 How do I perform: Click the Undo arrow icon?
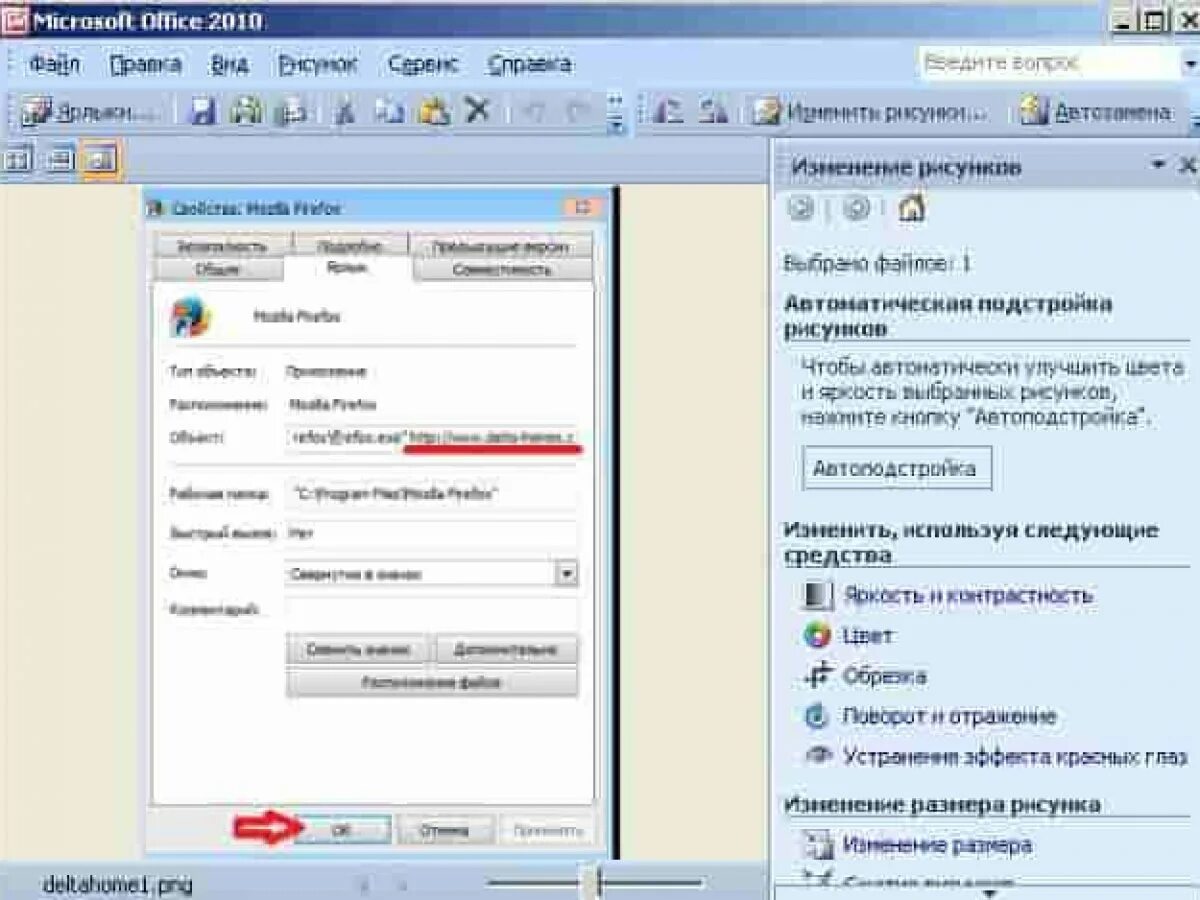536,111
